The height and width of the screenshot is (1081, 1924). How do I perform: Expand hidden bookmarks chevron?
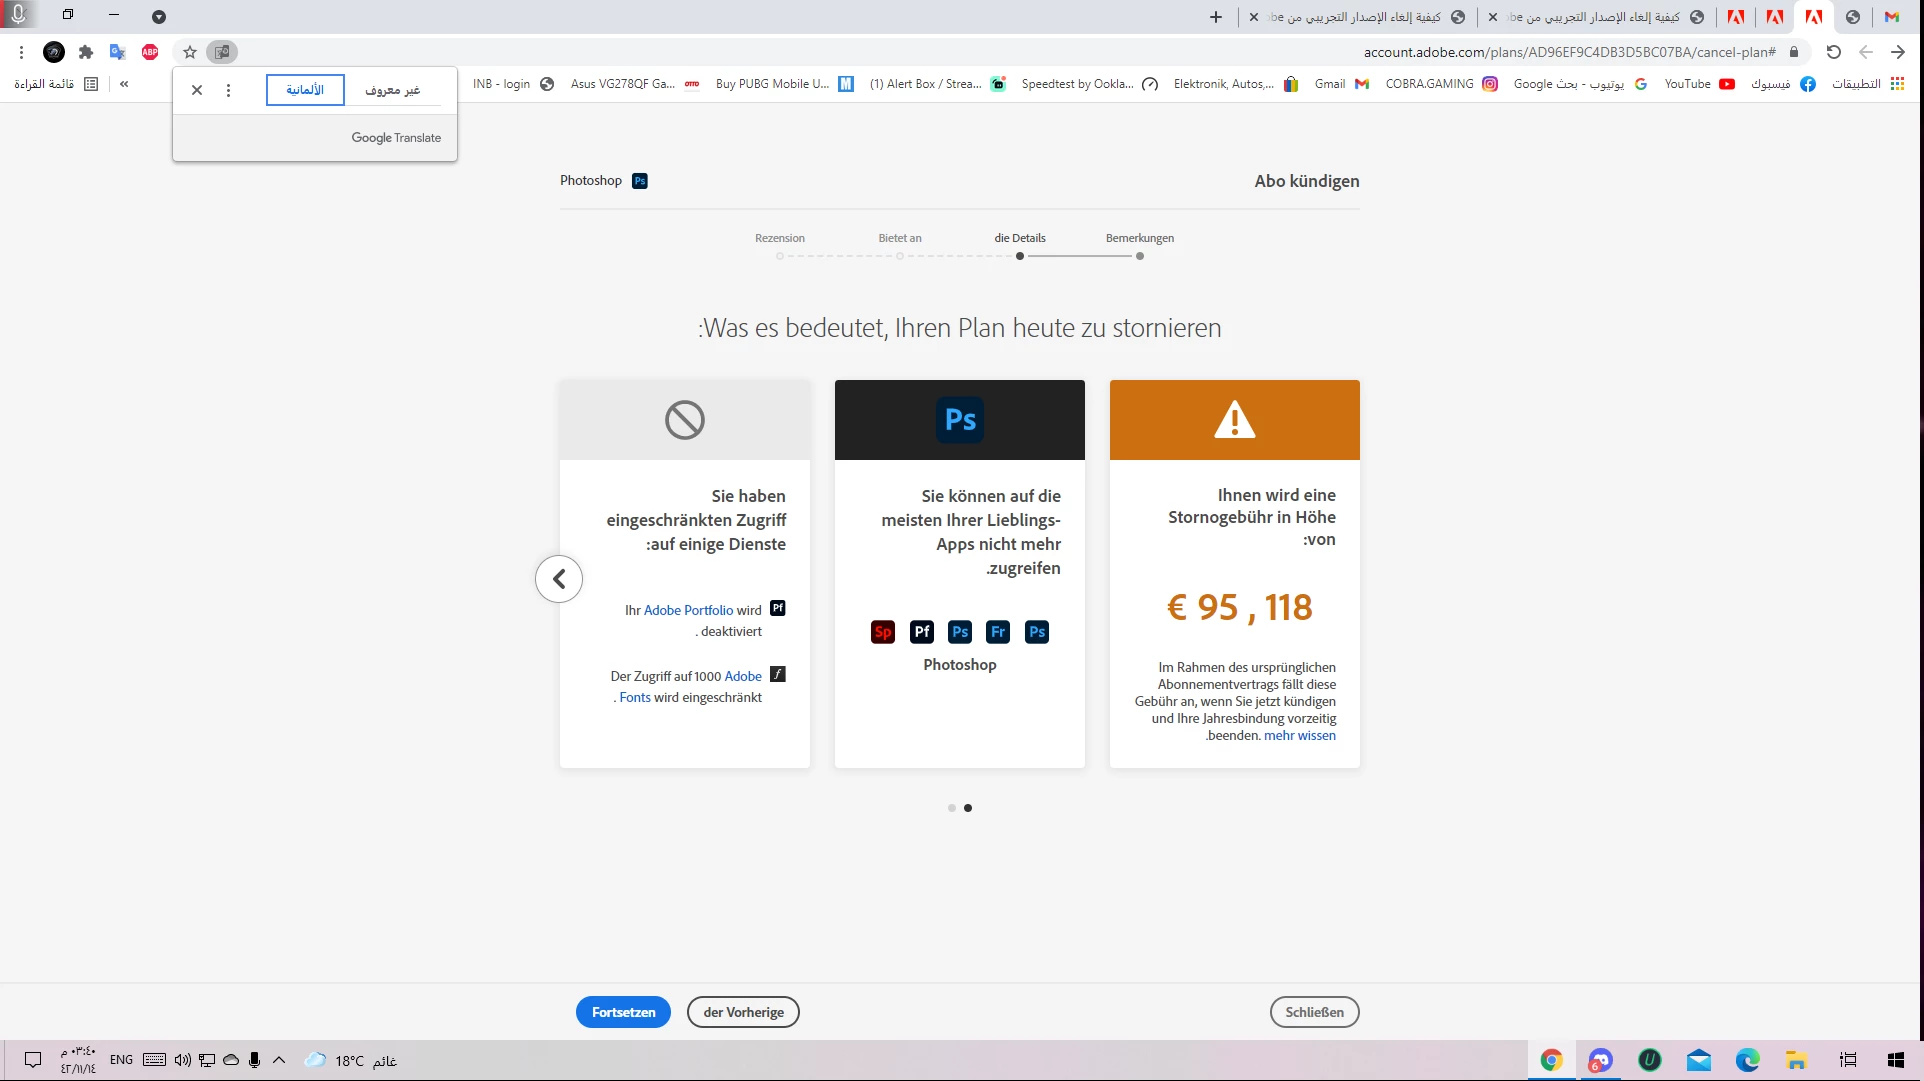point(124,84)
